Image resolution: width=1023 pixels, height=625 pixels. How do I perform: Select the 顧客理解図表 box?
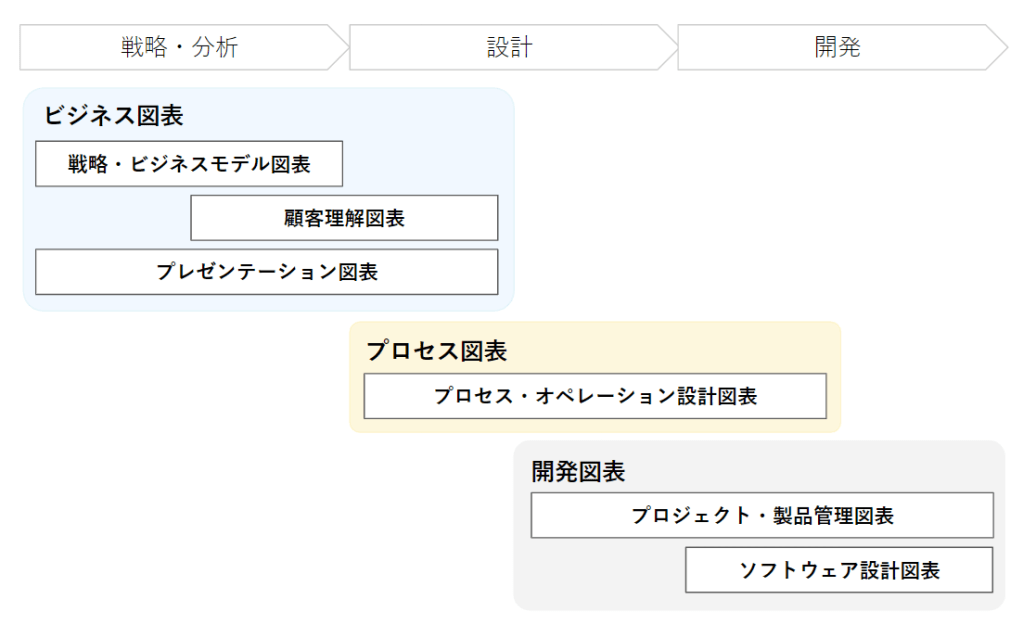pyautogui.click(x=344, y=218)
